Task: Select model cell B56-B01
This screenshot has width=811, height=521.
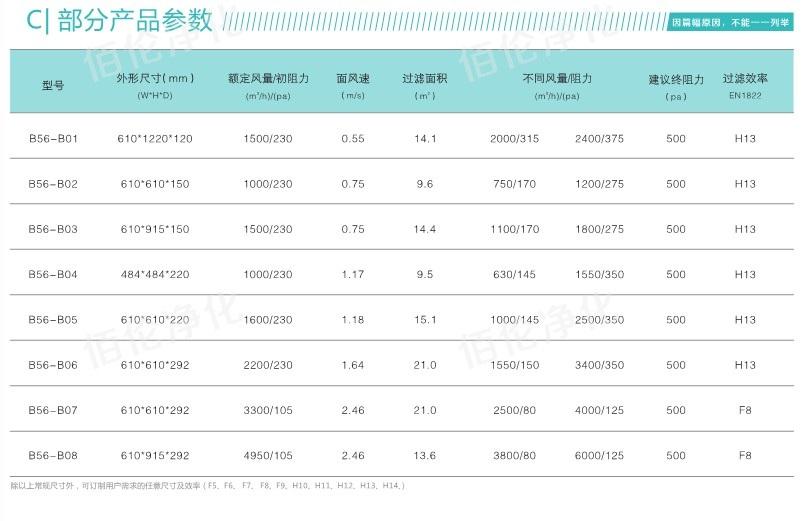Action: click(53, 139)
